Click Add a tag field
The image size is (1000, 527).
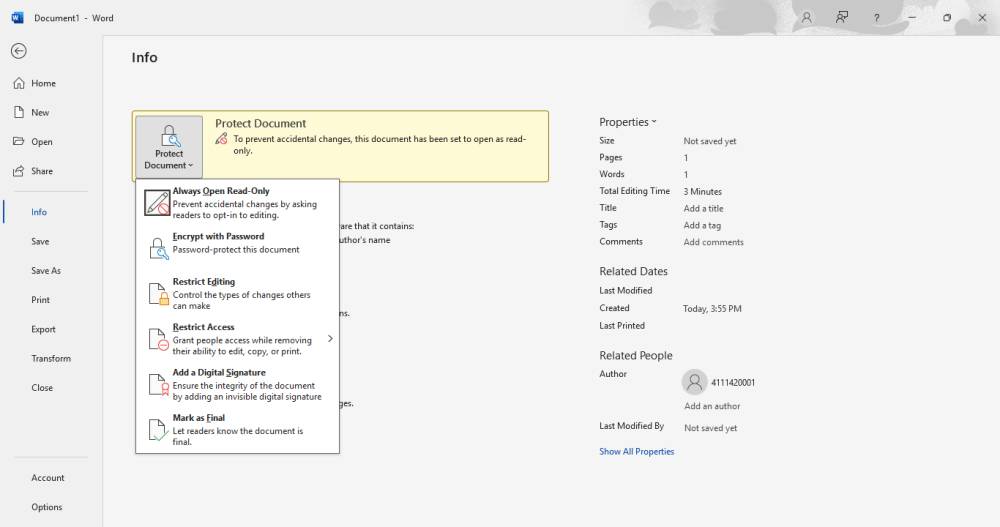coord(702,225)
